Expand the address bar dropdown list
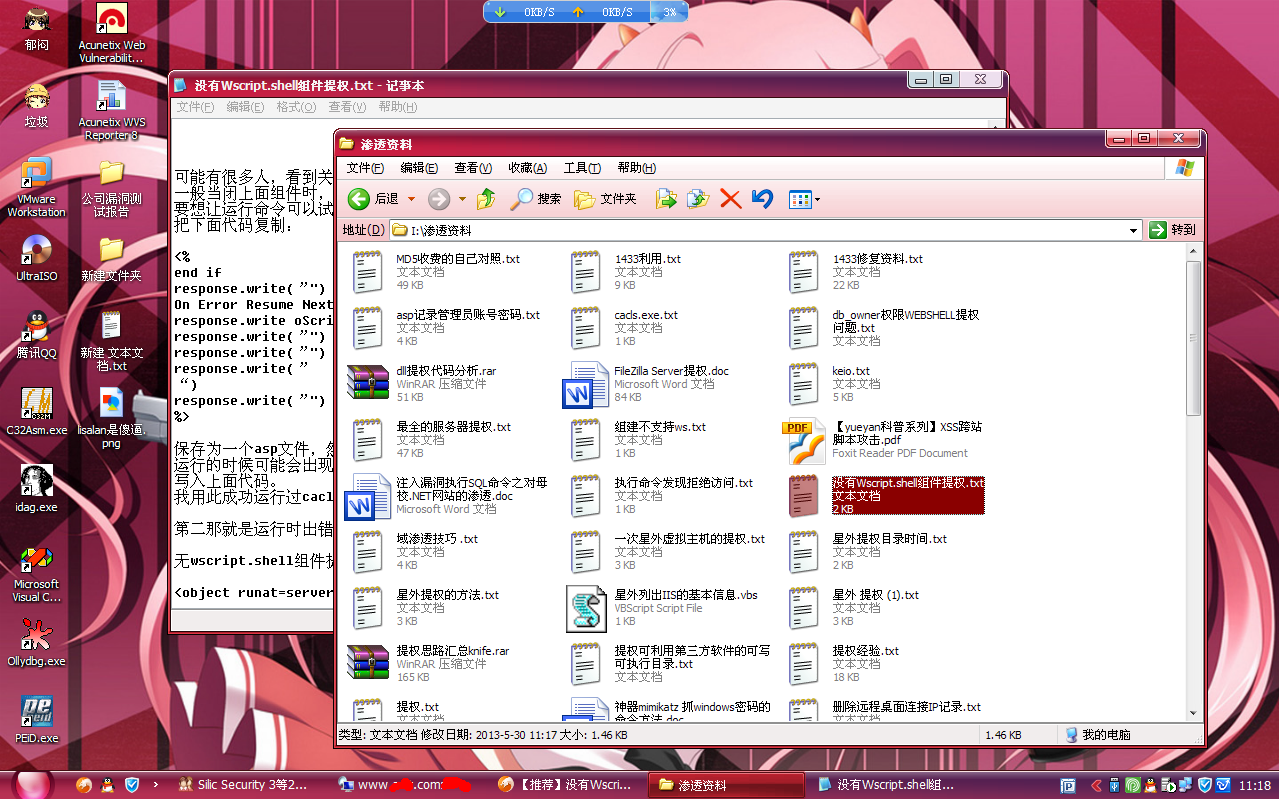 pyautogui.click(x=1133, y=230)
